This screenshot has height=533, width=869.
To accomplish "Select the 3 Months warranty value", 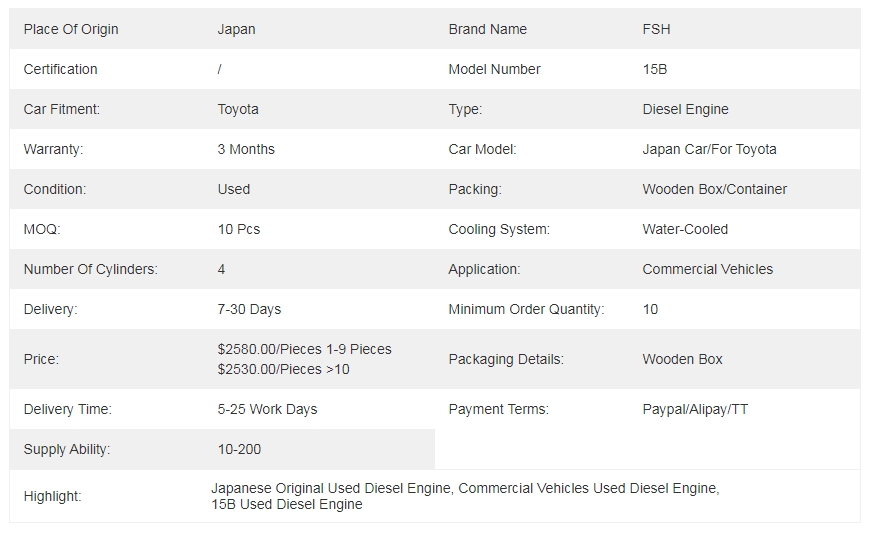I will 246,149.
